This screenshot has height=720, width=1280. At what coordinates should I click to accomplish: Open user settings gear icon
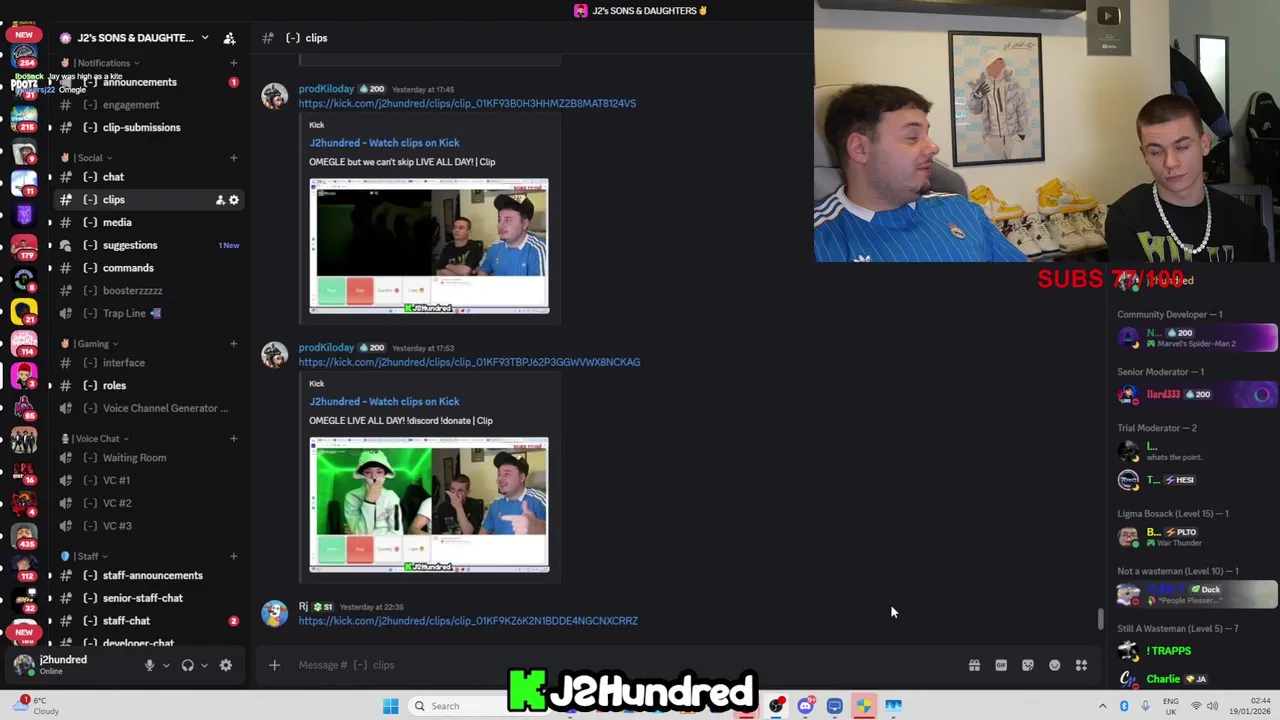(226, 665)
